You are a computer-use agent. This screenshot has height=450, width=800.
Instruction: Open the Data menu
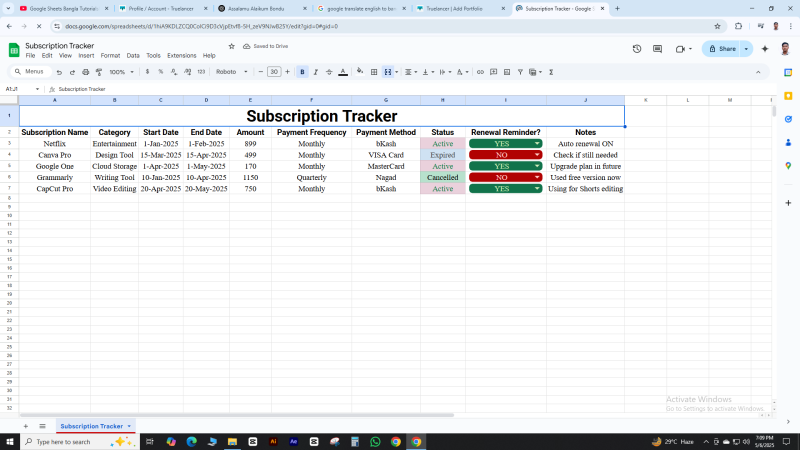click(x=133, y=56)
